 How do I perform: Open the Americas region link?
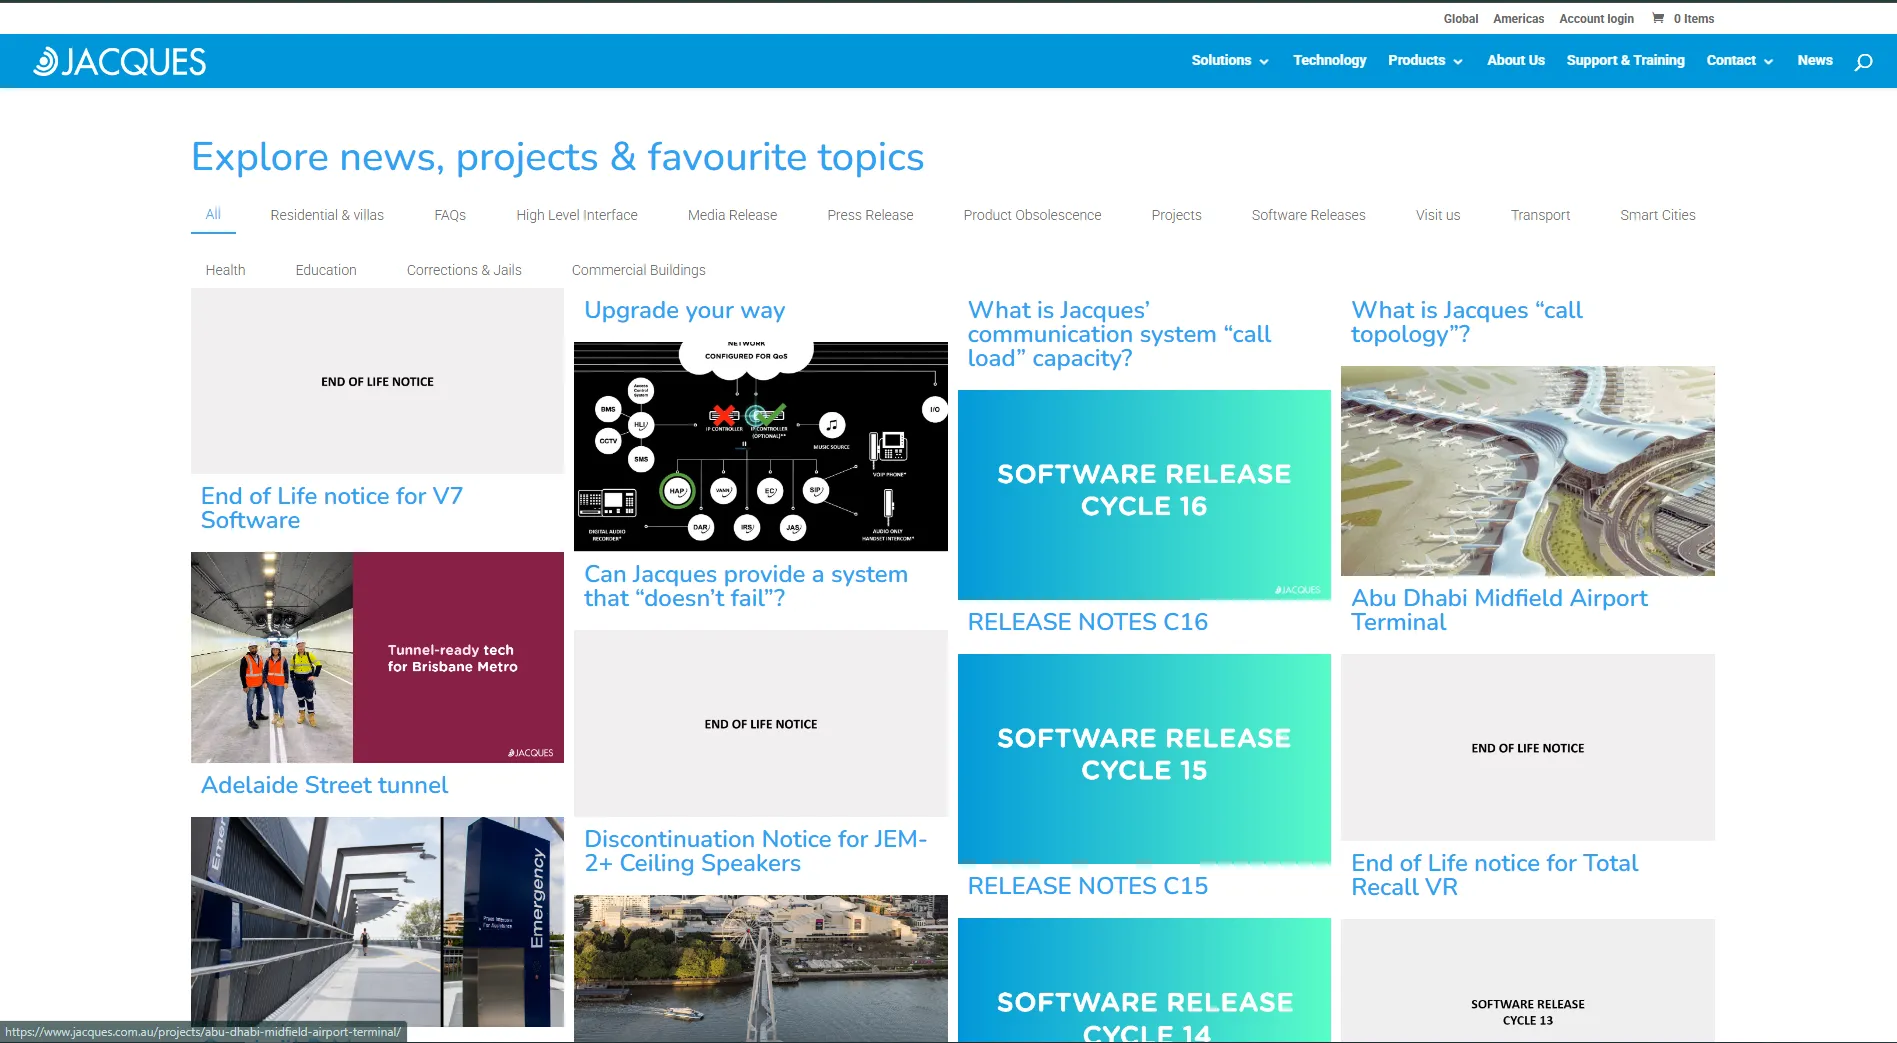1518,18
